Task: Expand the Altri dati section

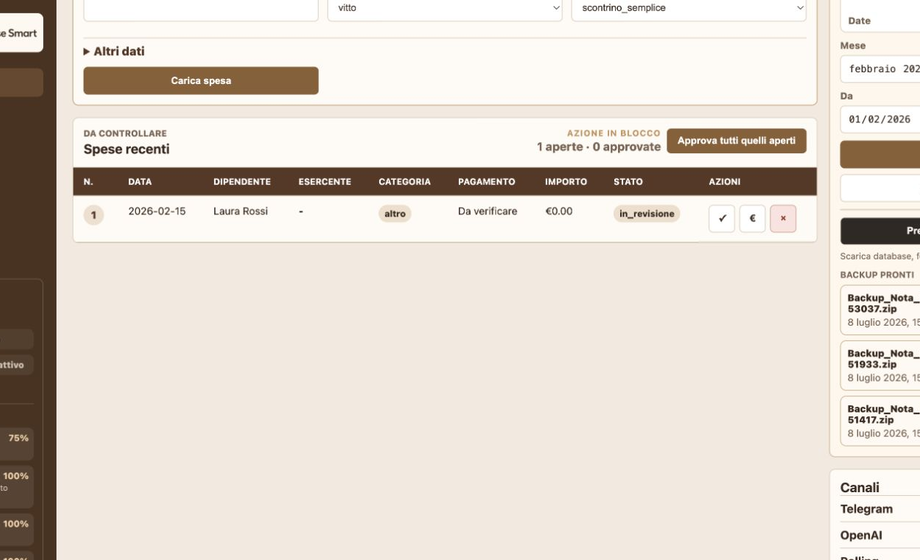Action: [x=114, y=51]
